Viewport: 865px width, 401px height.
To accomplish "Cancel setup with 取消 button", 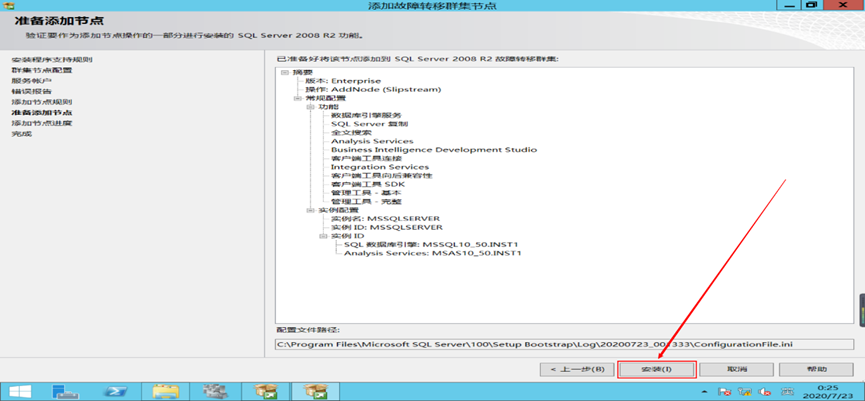I will coord(737,369).
